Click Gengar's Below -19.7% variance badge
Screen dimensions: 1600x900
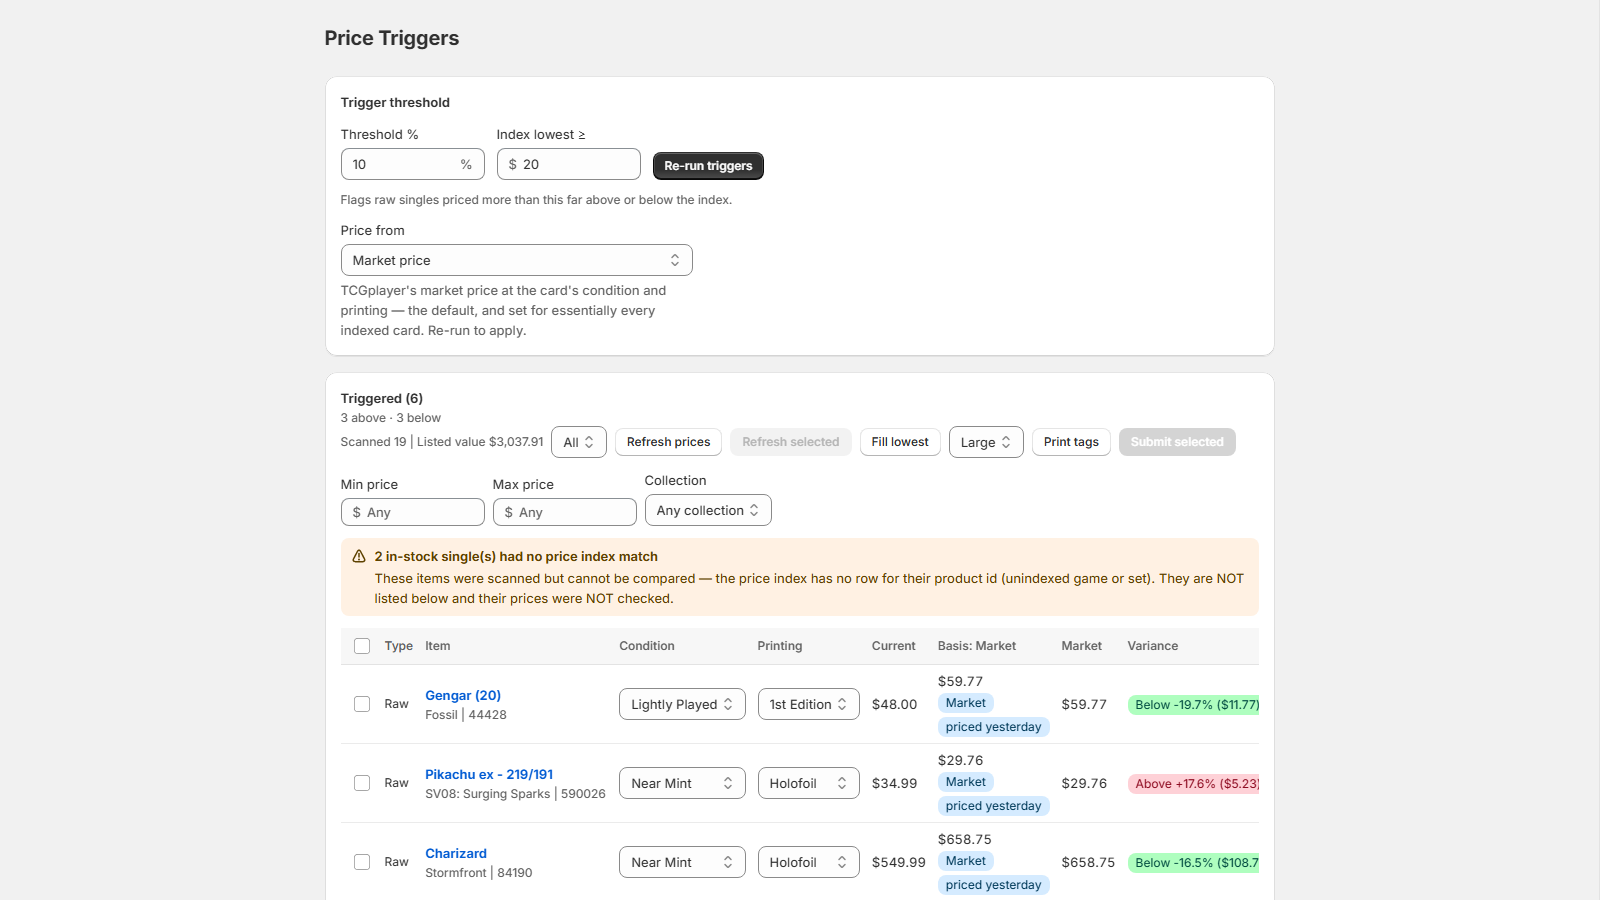(x=1193, y=705)
